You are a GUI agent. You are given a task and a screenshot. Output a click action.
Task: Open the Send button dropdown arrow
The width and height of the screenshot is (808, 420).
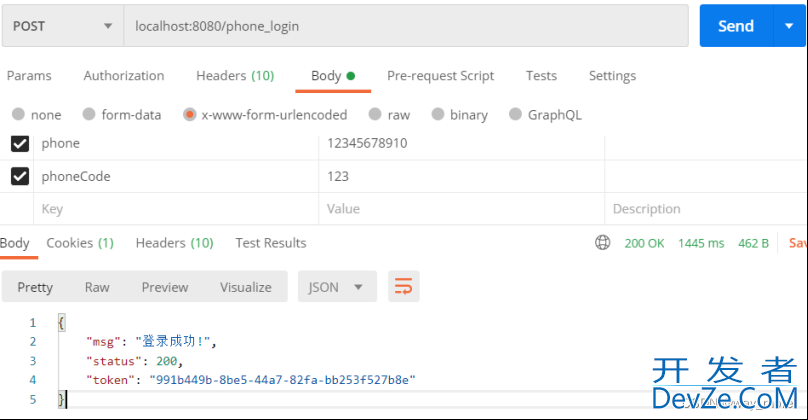click(x=788, y=26)
